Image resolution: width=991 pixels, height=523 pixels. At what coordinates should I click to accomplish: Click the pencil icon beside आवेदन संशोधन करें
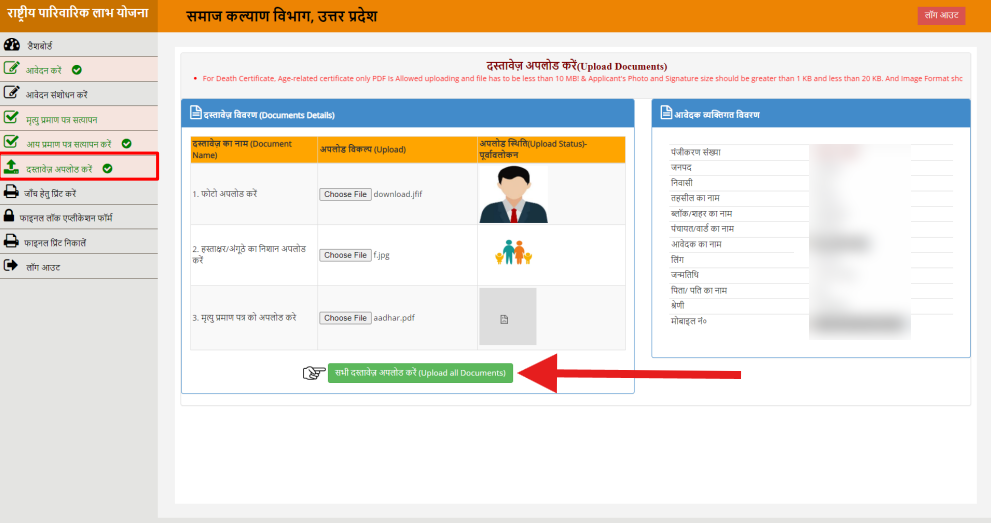coord(11,93)
